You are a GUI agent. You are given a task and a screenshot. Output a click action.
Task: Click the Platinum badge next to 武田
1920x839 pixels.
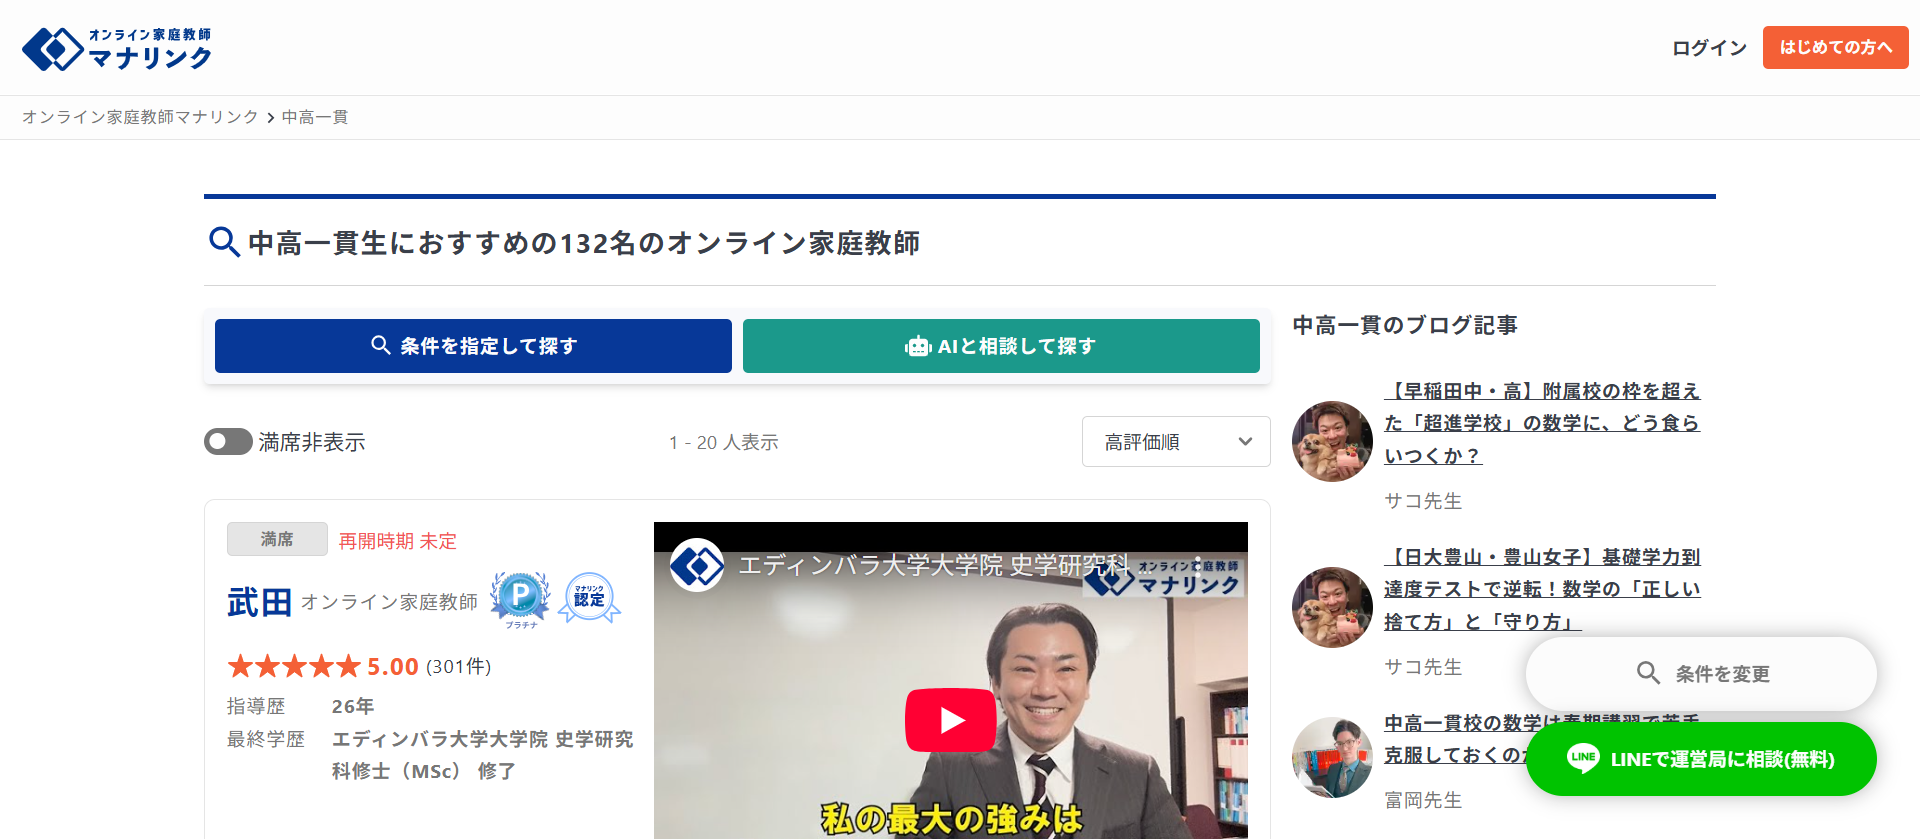coord(520,599)
